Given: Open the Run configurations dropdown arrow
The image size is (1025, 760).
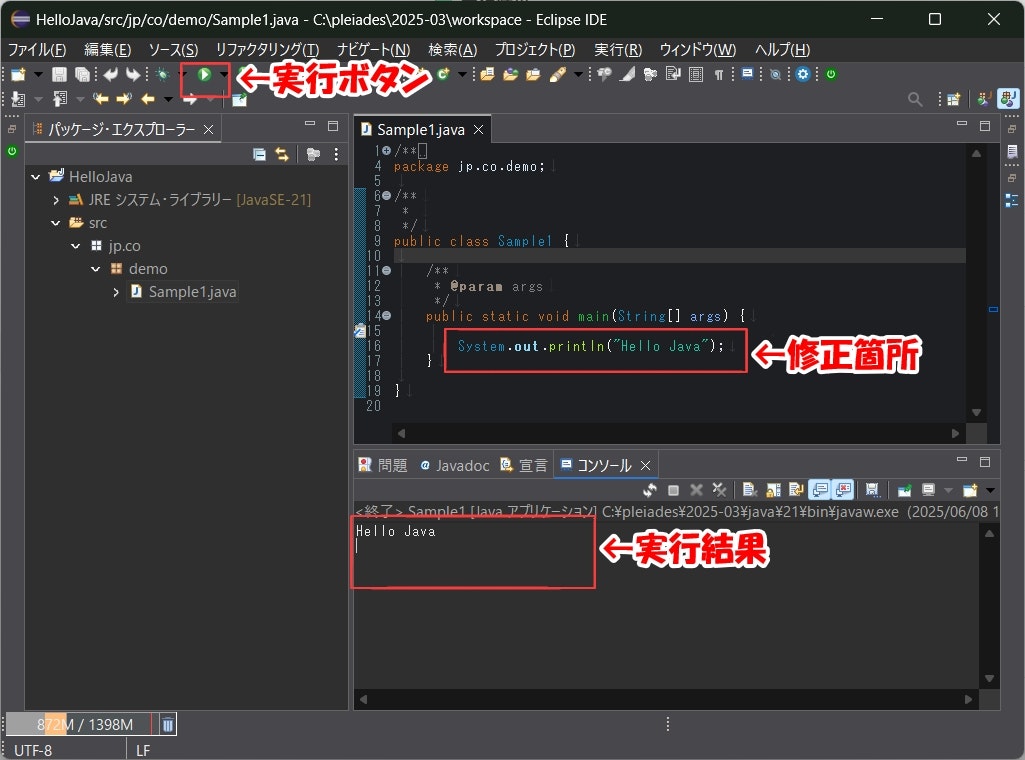Looking at the screenshot, I should click(x=224, y=74).
